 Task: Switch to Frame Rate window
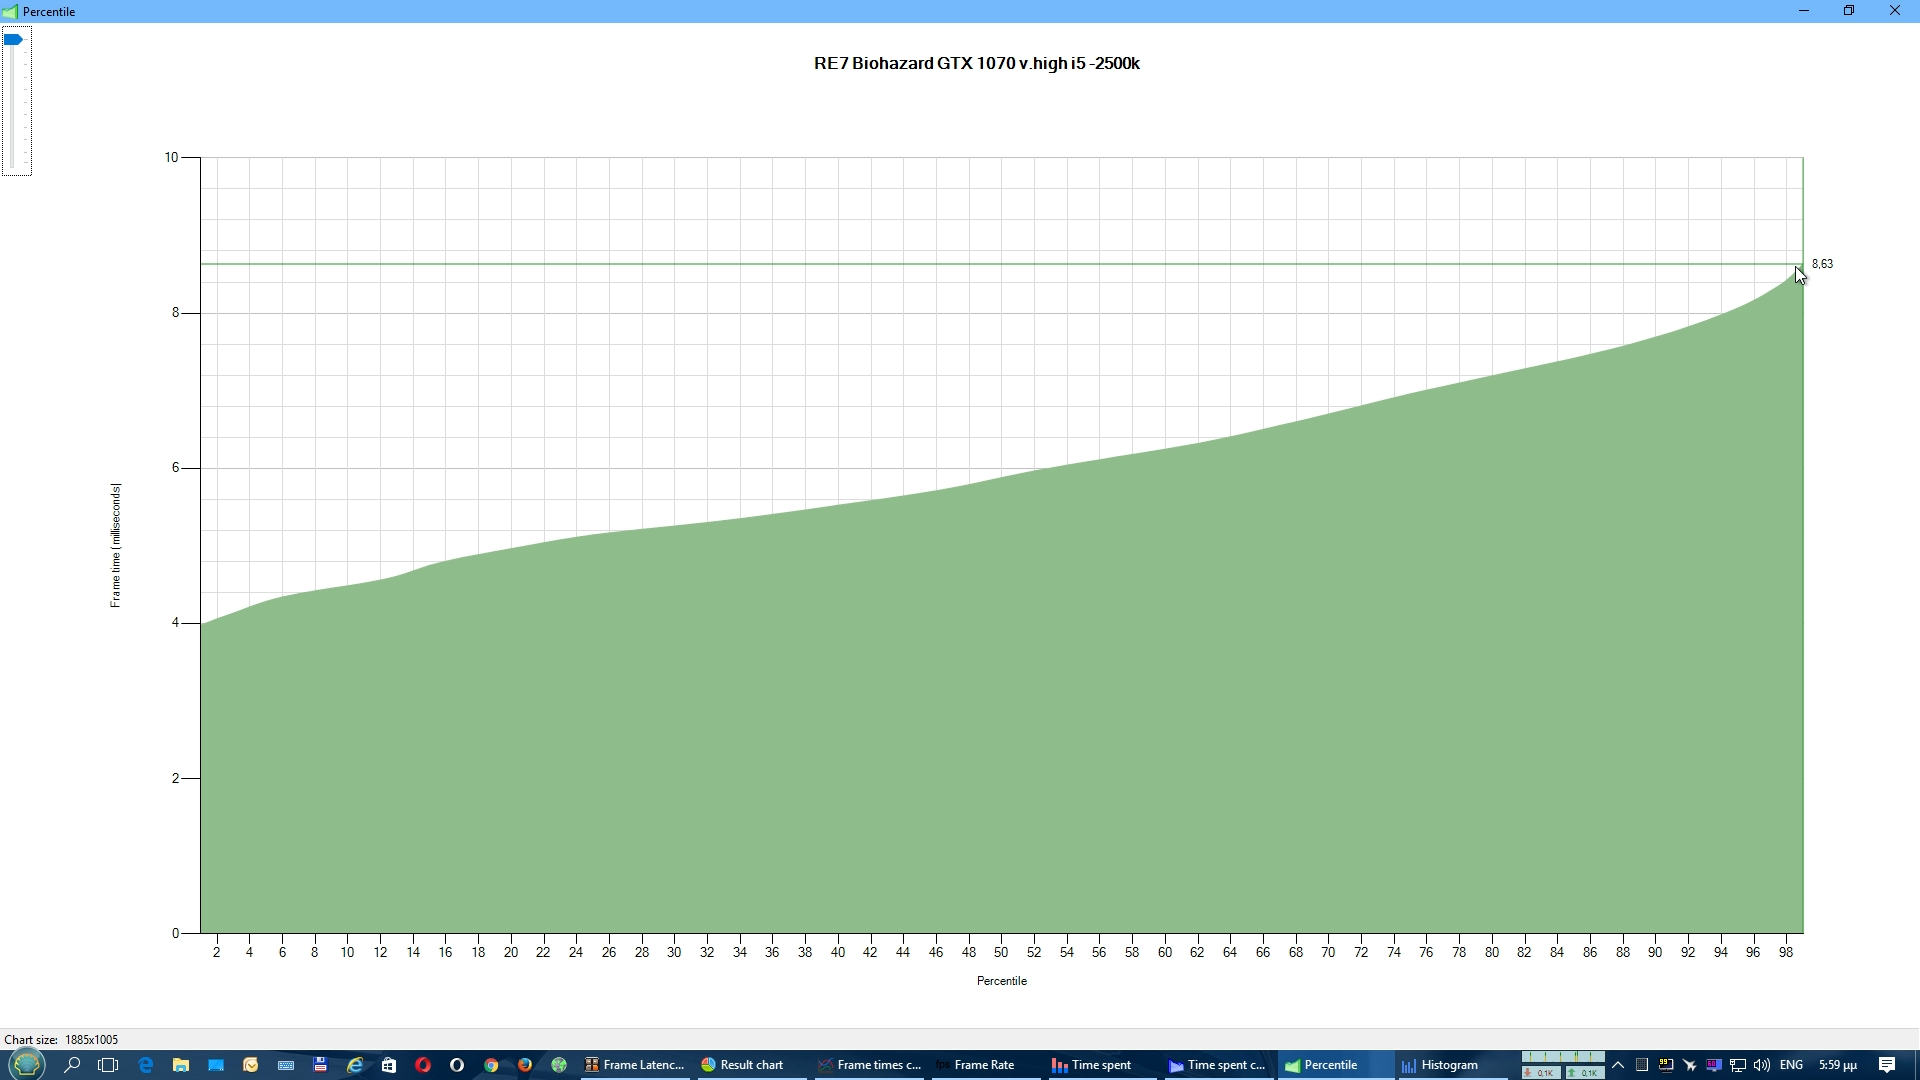click(x=986, y=1065)
